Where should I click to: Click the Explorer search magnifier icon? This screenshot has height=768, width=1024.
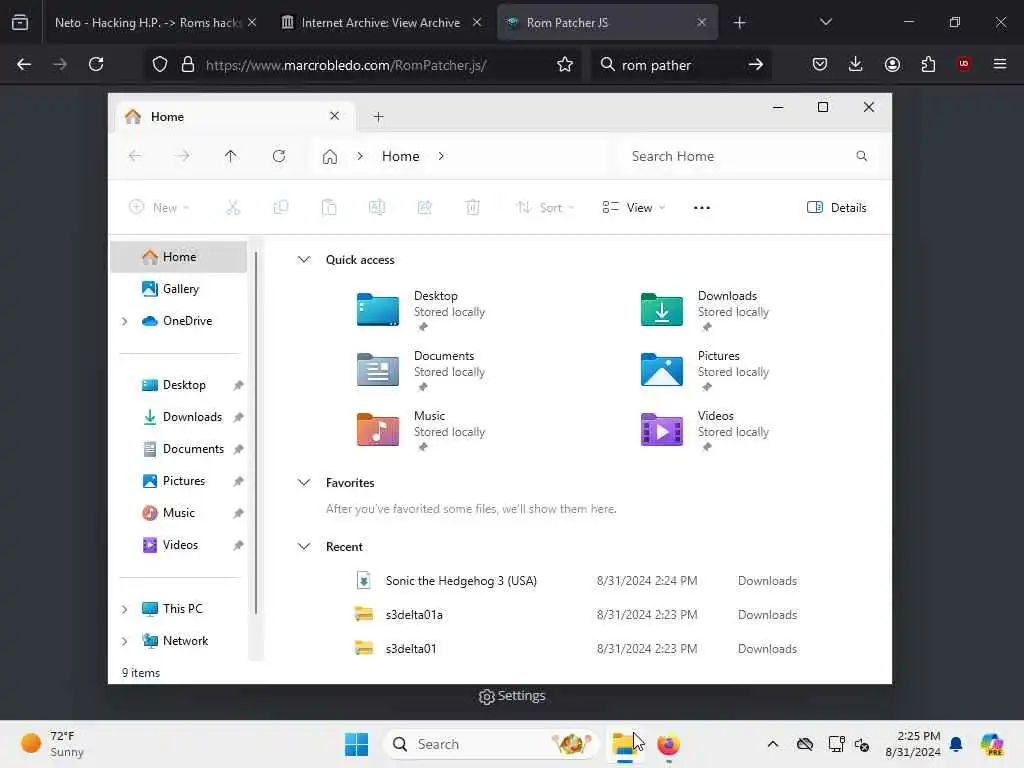click(861, 156)
